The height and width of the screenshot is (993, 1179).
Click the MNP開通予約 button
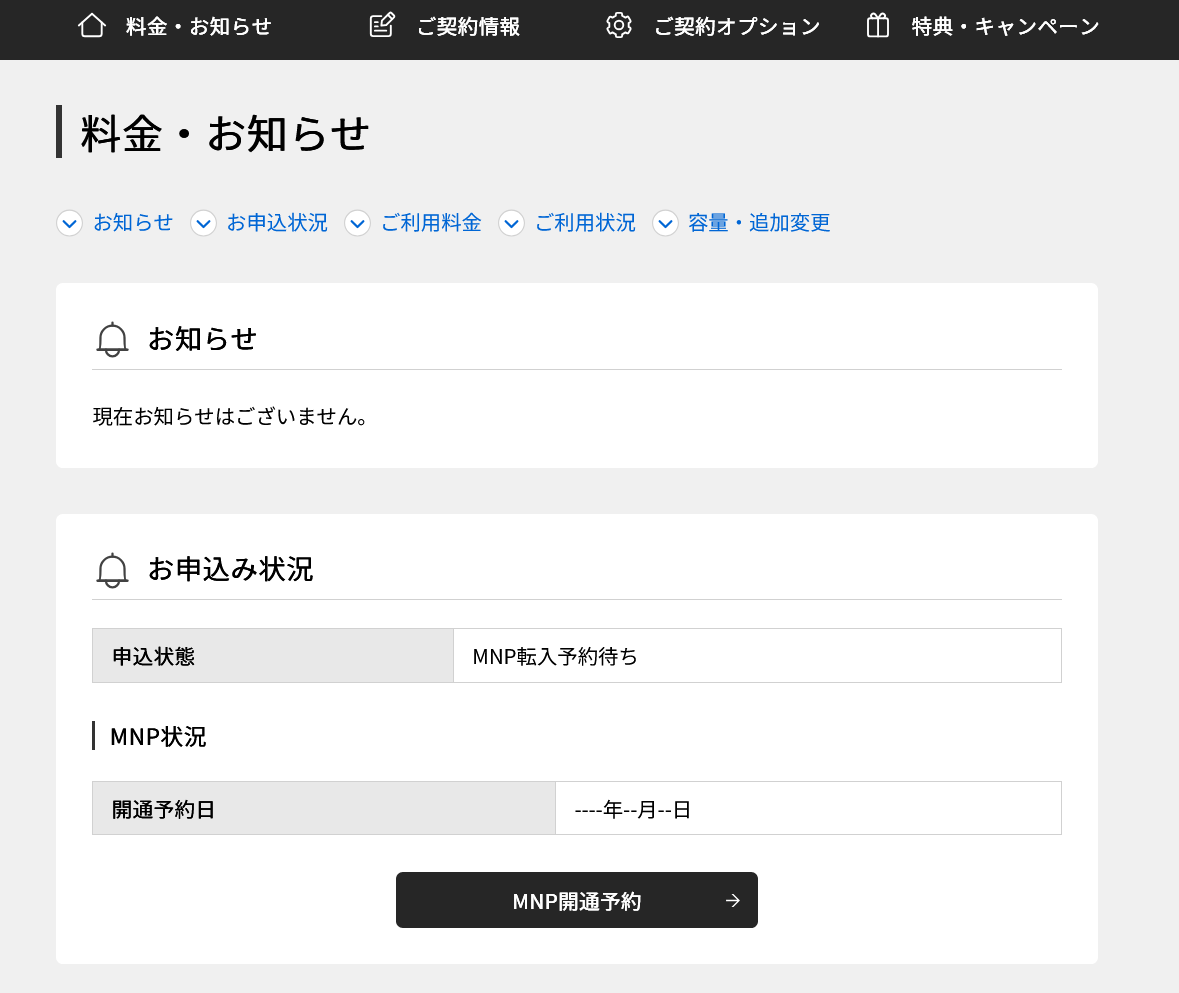click(x=577, y=900)
